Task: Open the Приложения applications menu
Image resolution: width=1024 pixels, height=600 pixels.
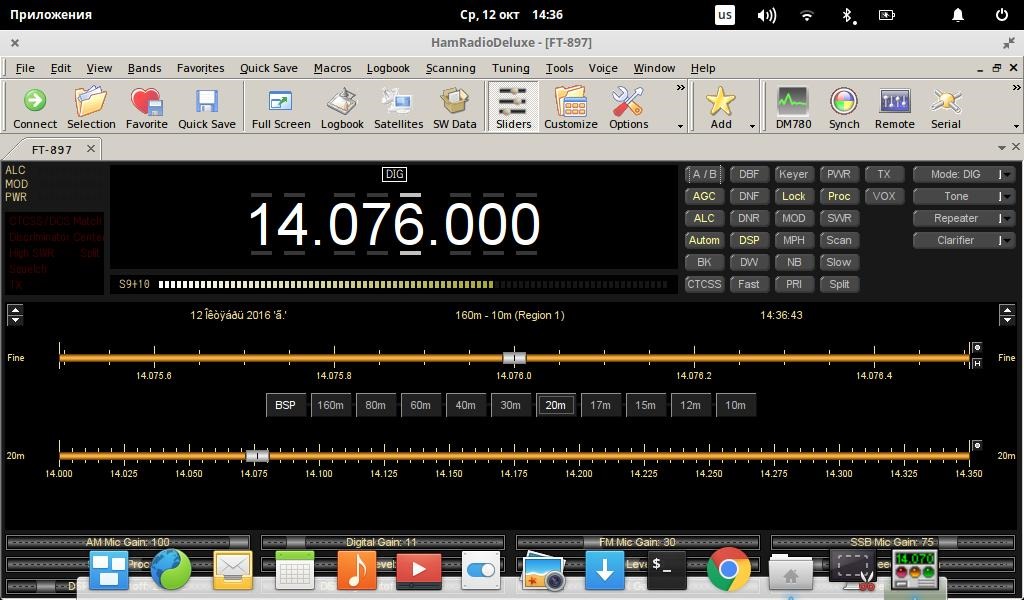Action: pyautogui.click(x=50, y=14)
